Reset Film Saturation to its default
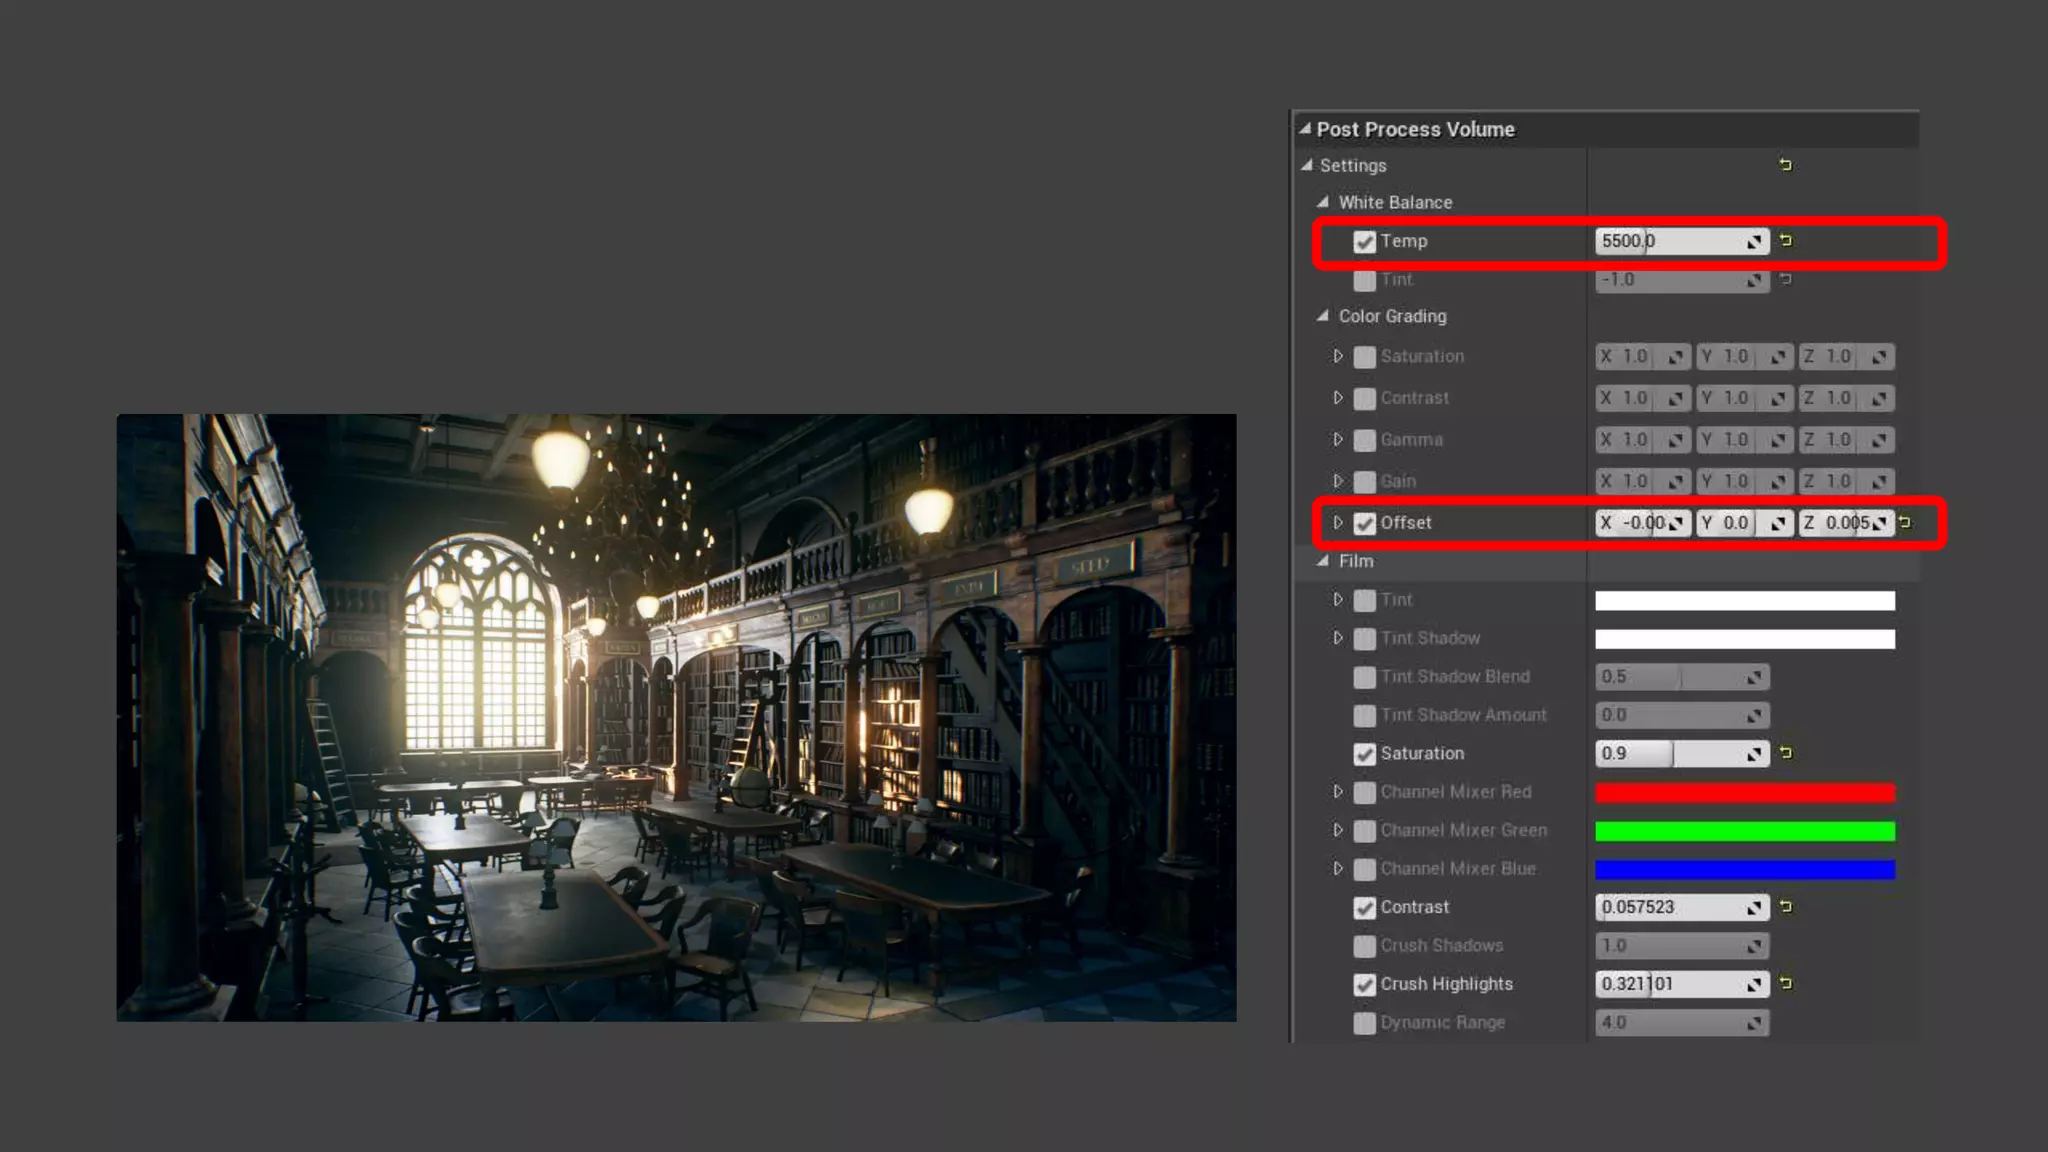Screen dimensions: 2048x1152 click(1786, 753)
